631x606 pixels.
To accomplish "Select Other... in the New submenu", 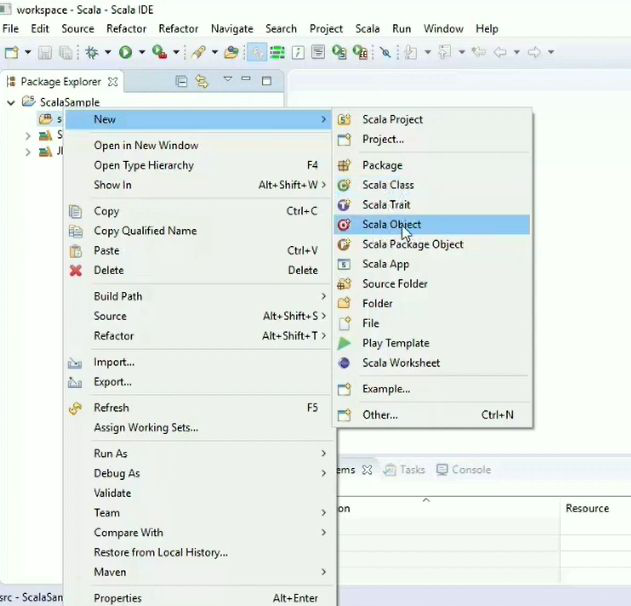I will pyautogui.click(x=432, y=415).
